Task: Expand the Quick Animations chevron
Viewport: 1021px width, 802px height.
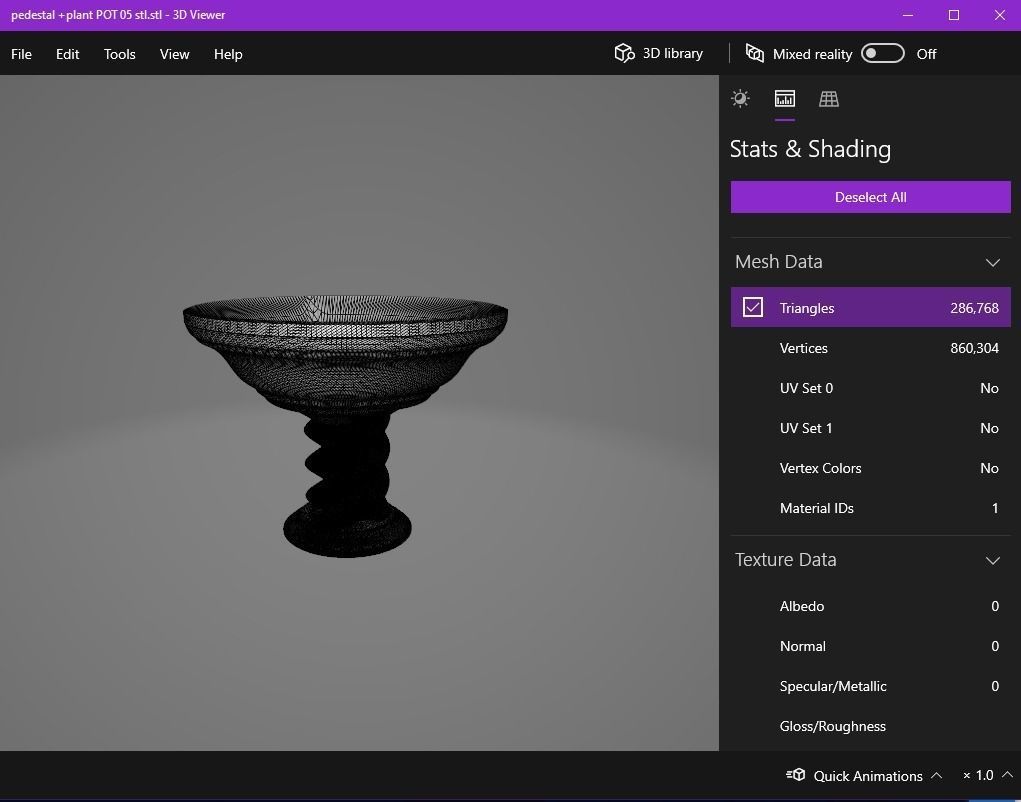Action: (936, 775)
